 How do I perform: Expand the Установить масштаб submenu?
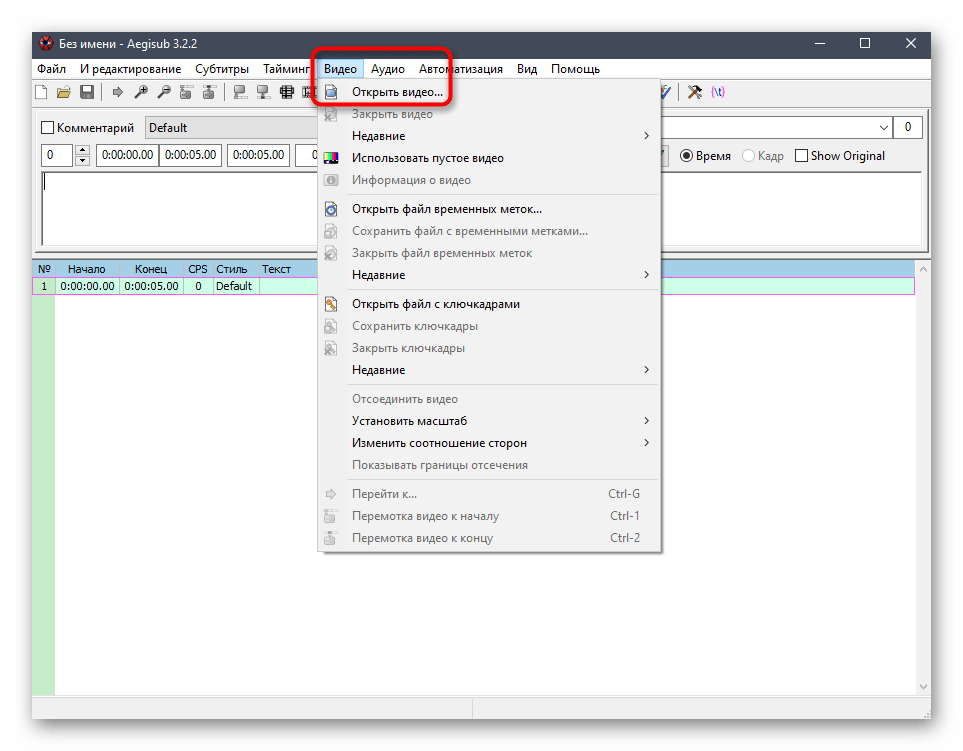tap(489, 421)
